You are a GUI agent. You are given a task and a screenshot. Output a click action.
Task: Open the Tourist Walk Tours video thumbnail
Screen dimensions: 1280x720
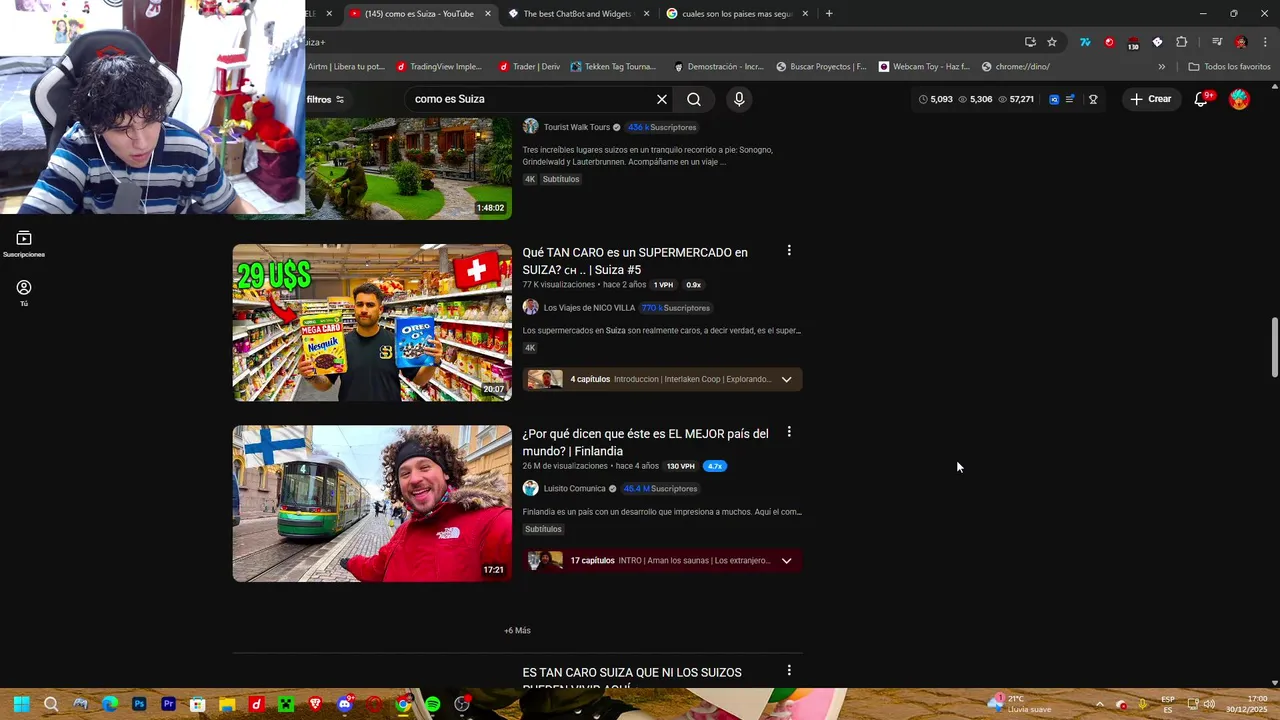[x=408, y=168]
